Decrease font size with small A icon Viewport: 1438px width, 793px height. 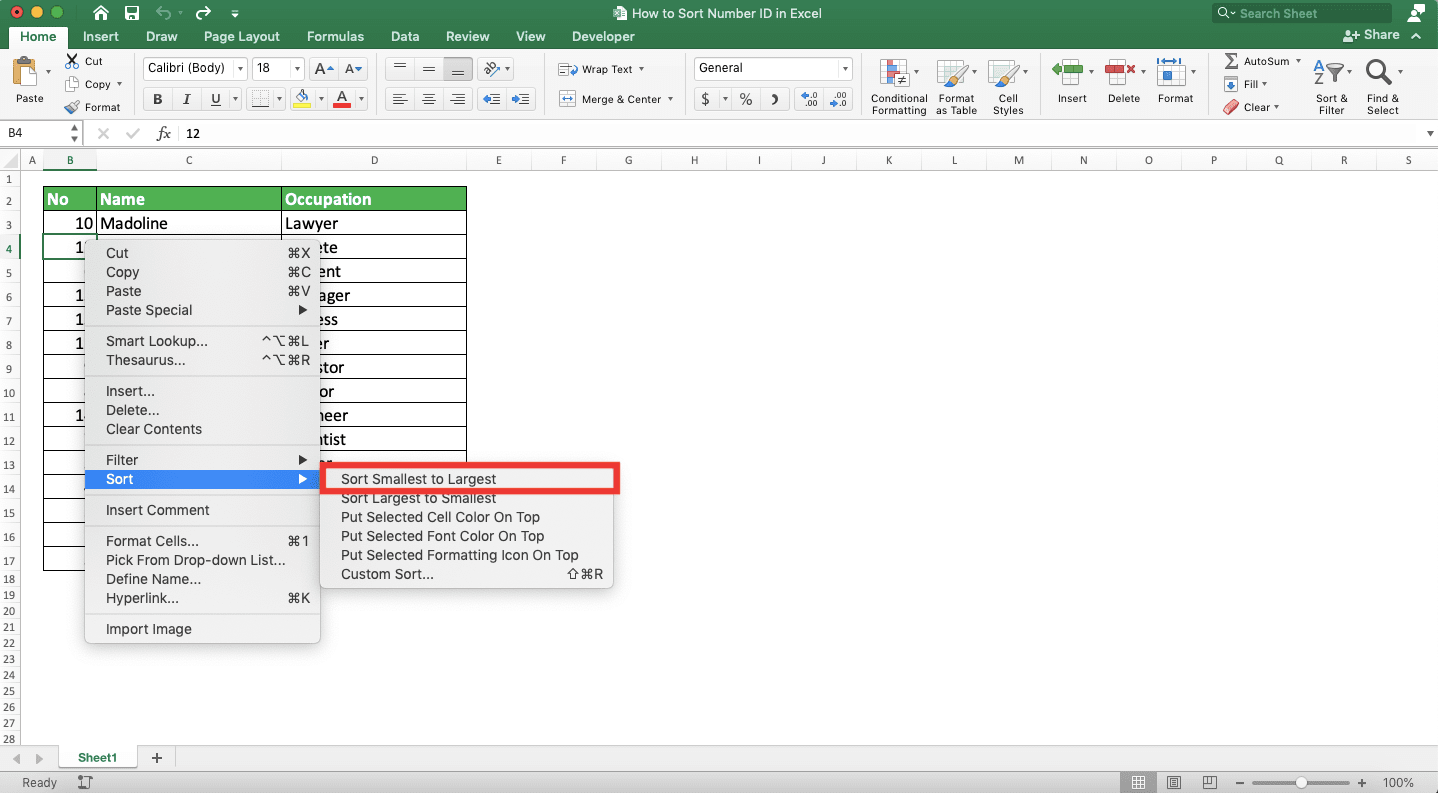pyautogui.click(x=354, y=69)
